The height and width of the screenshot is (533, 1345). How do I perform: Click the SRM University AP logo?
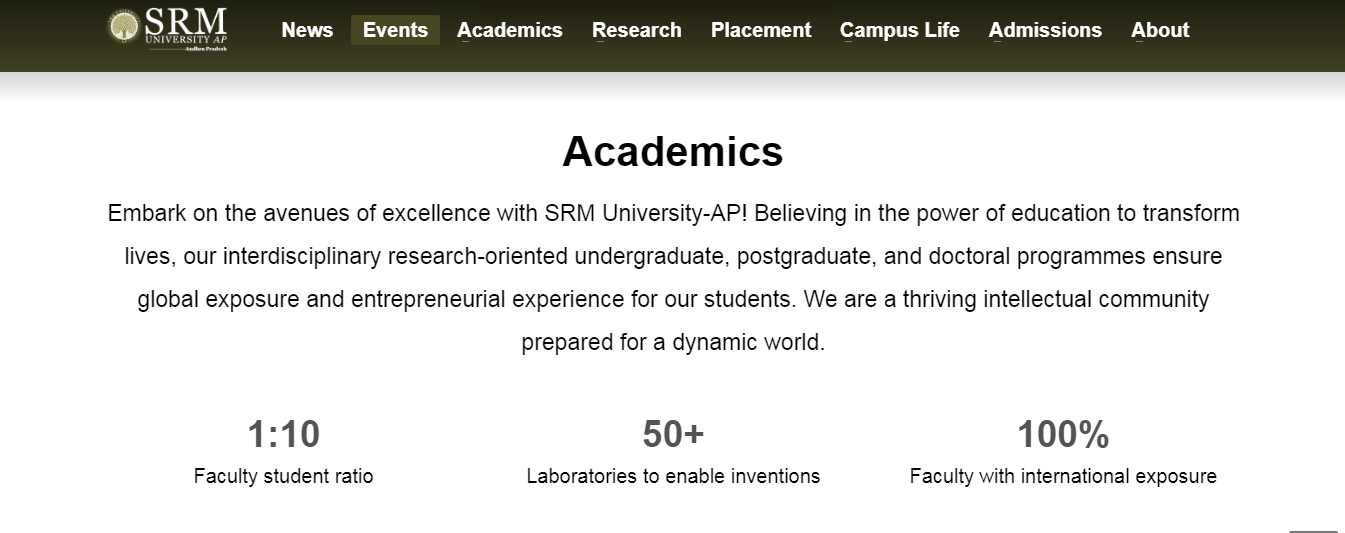point(168,28)
